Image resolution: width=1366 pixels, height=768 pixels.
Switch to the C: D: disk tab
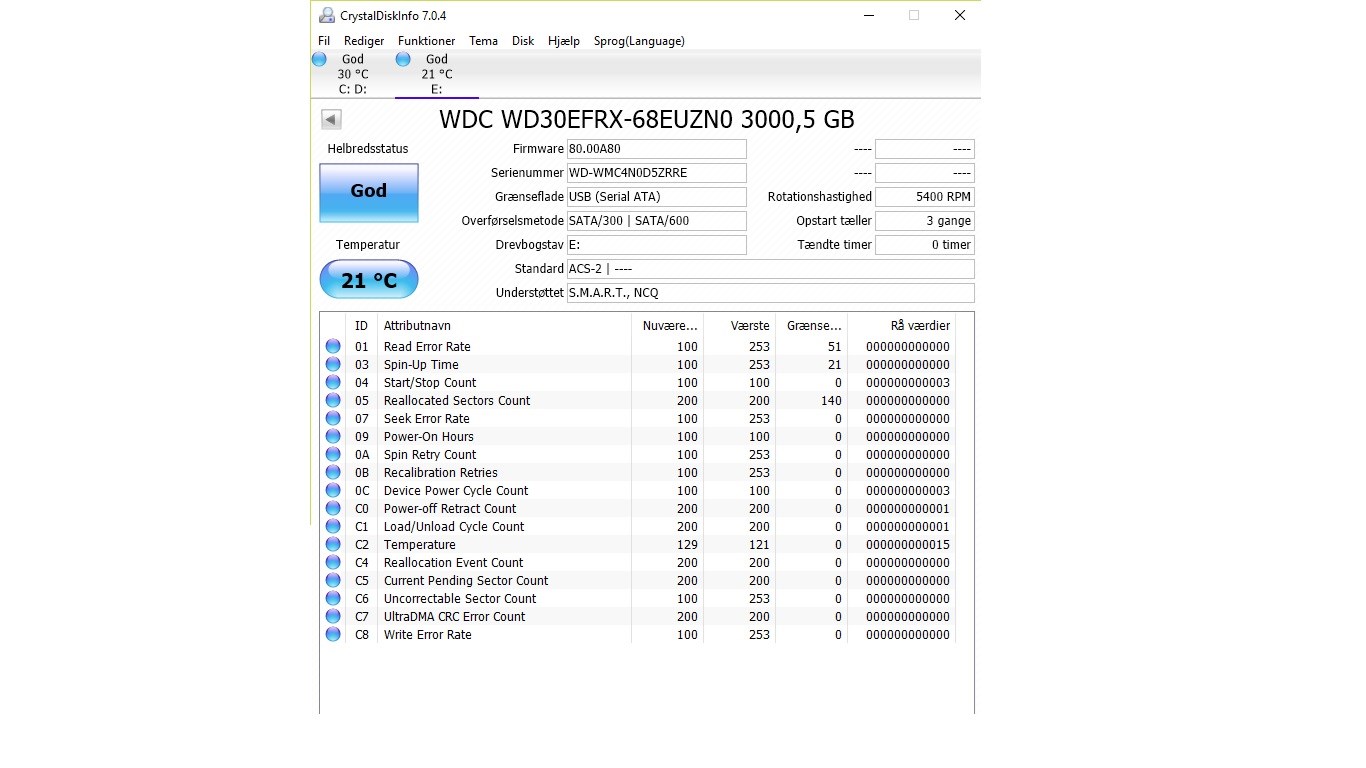click(x=353, y=74)
